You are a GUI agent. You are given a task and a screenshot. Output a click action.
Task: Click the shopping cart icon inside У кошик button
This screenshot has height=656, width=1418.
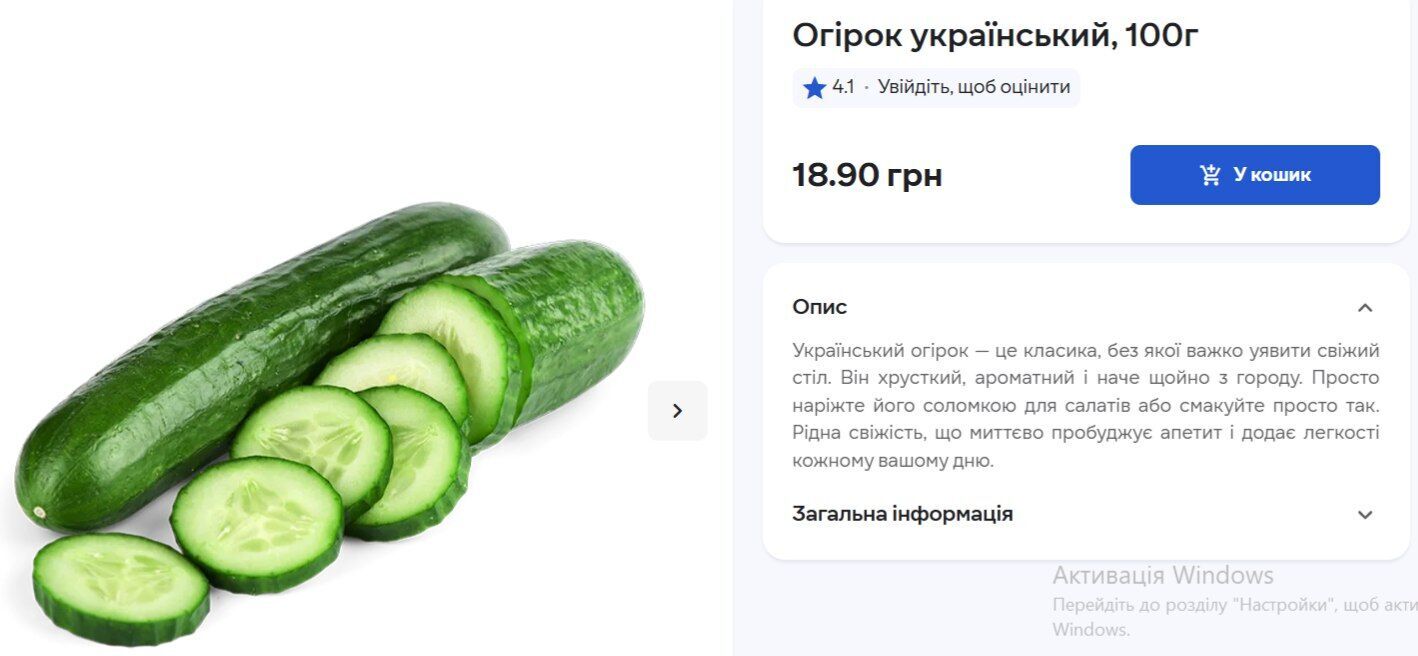coord(1211,174)
